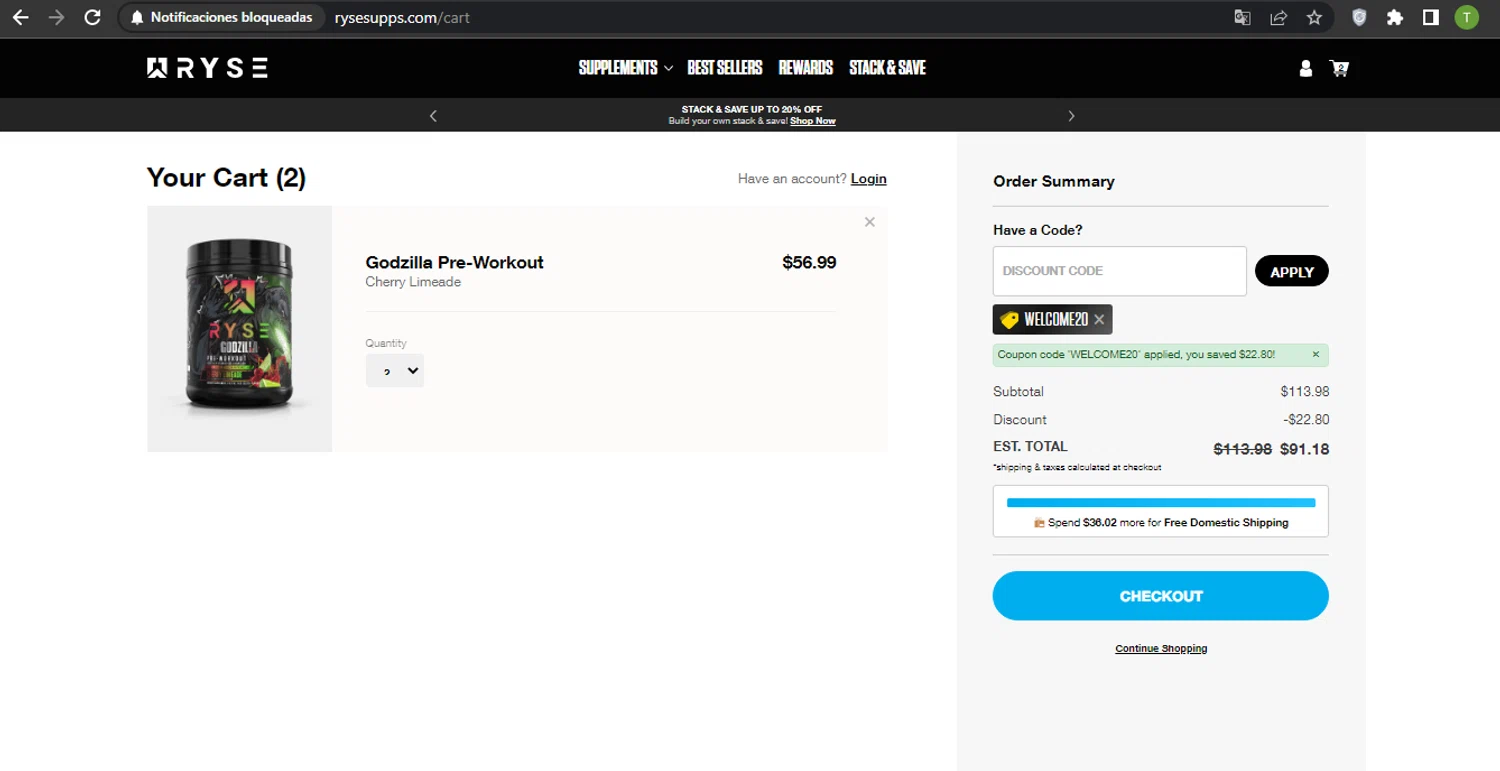Screen dimensions: 1500x771
Task: Click the Continue Shopping link
Action: point(1161,649)
